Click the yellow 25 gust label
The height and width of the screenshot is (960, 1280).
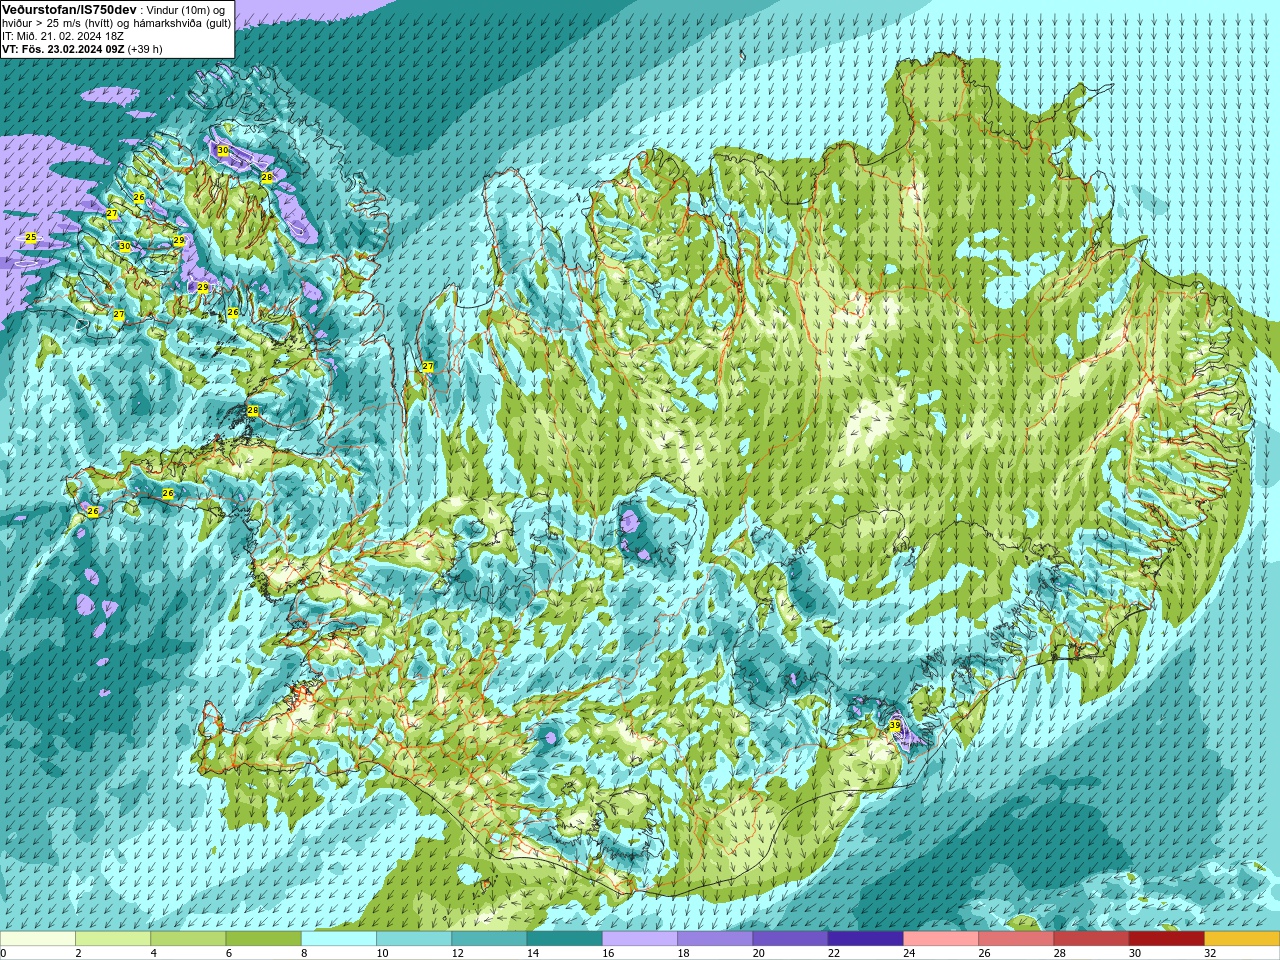tap(31, 237)
